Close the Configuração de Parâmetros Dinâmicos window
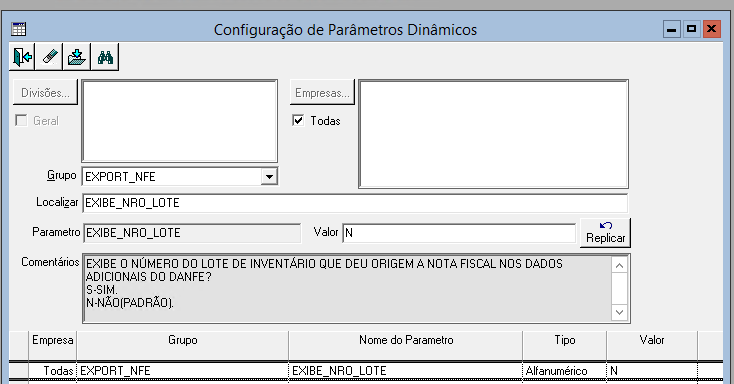 tap(712, 30)
